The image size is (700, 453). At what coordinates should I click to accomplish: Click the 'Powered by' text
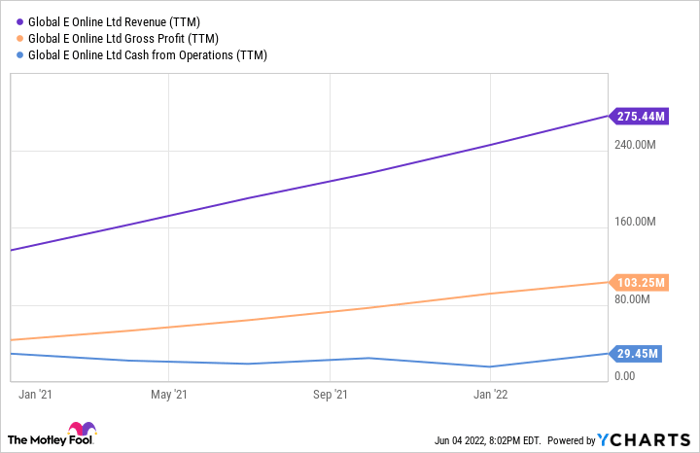click(571, 441)
